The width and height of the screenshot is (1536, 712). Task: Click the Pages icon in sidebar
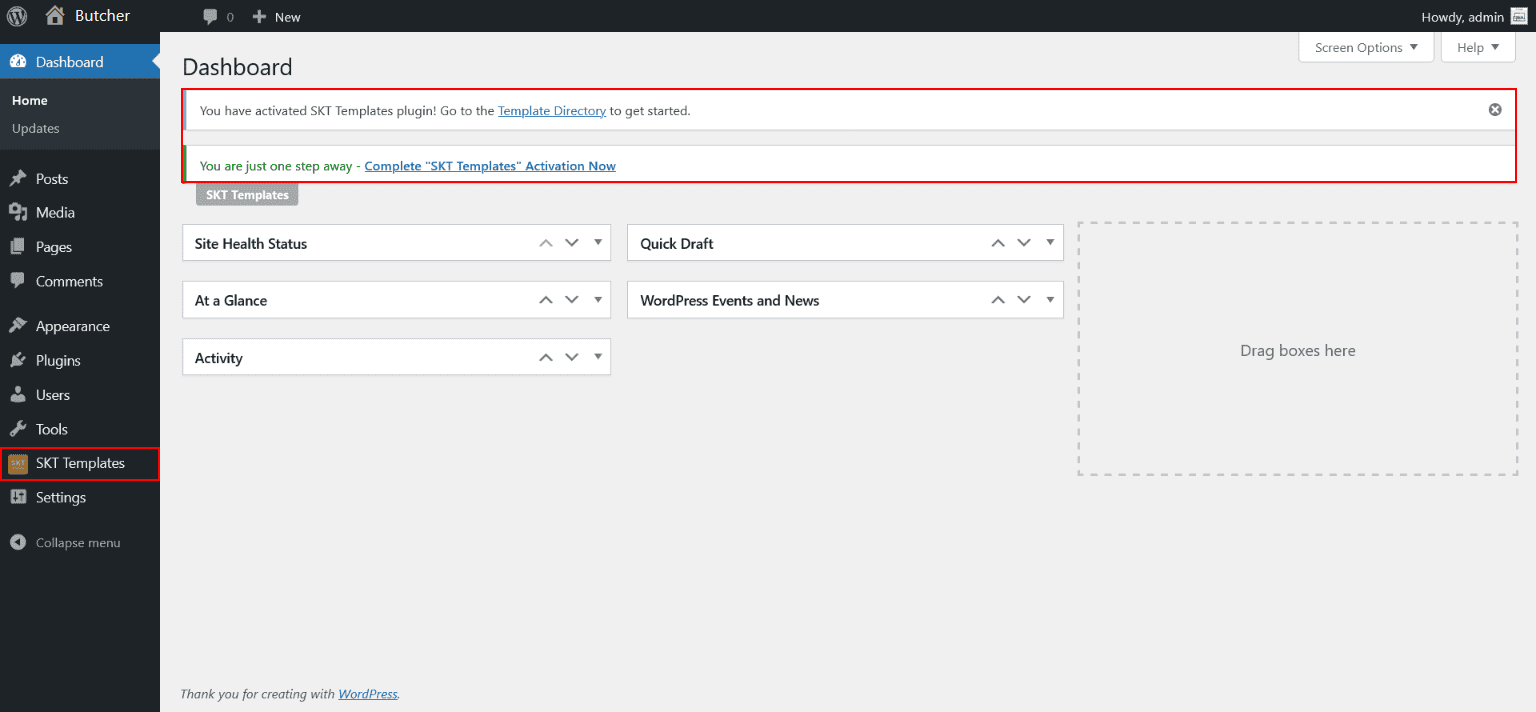[18, 247]
